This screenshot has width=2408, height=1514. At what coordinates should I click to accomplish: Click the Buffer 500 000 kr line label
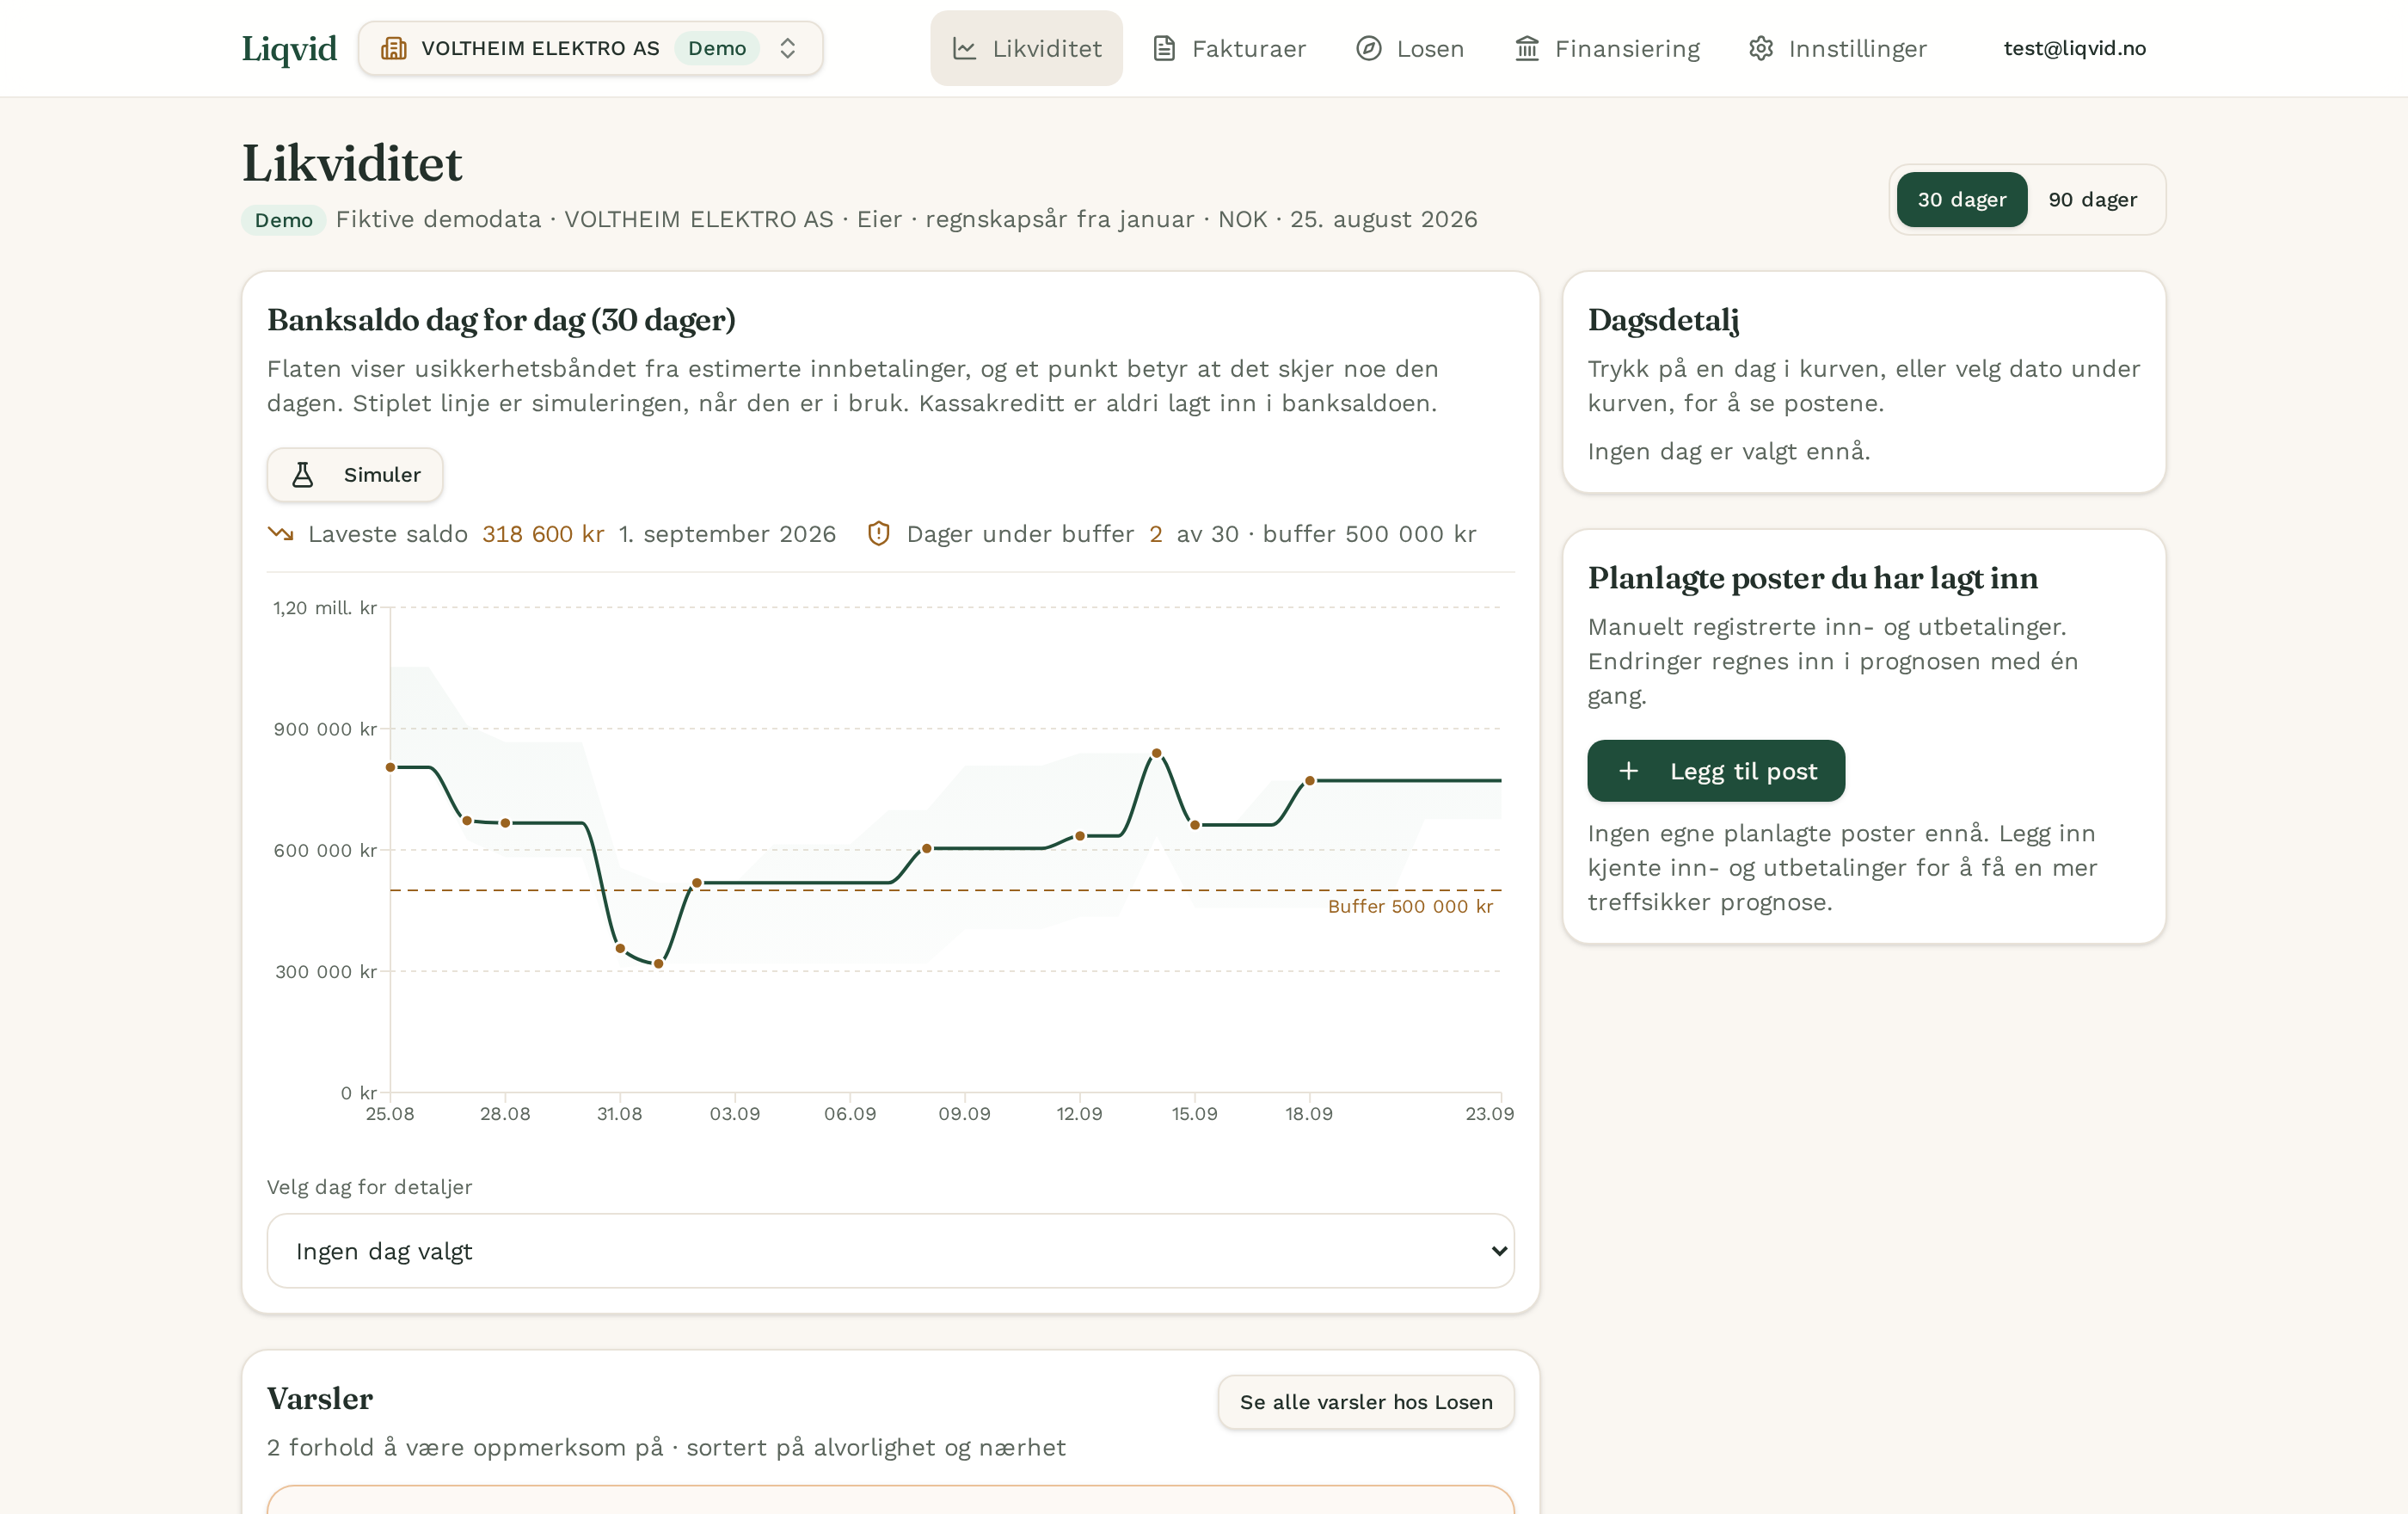[1410, 906]
